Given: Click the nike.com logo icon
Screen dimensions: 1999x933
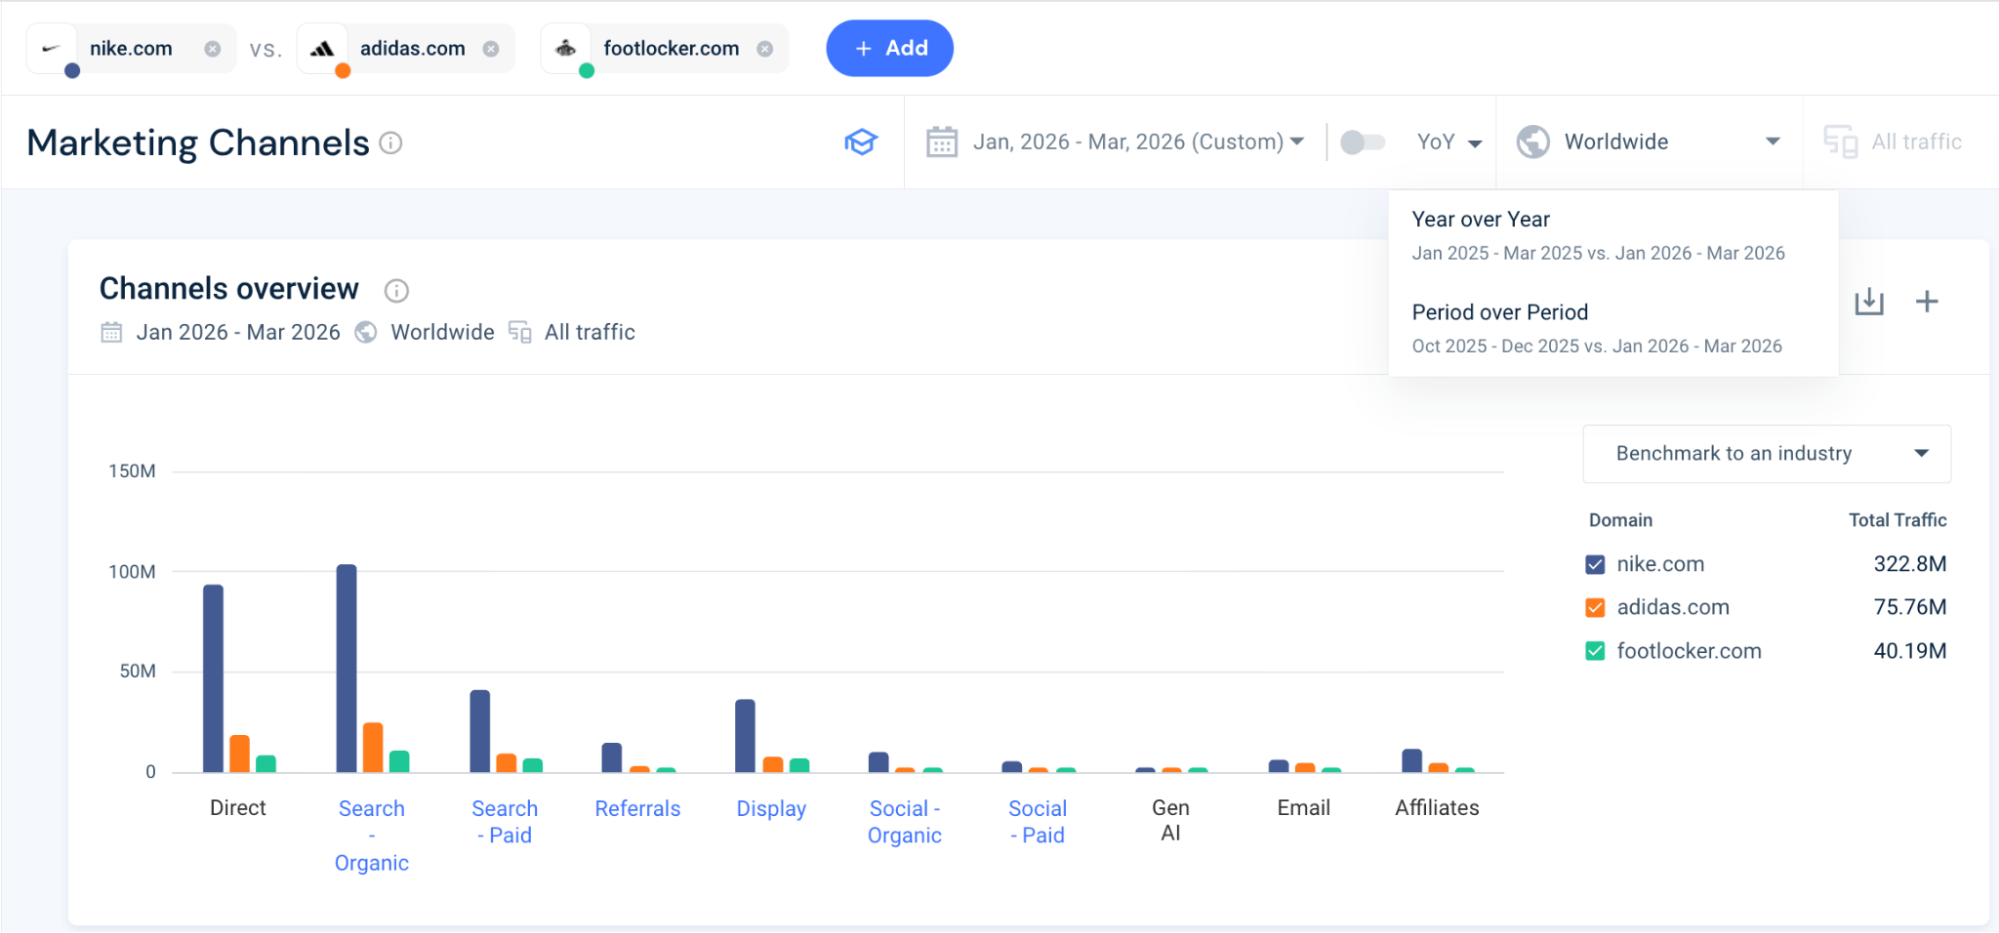Looking at the screenshot, I should [51, 48].
